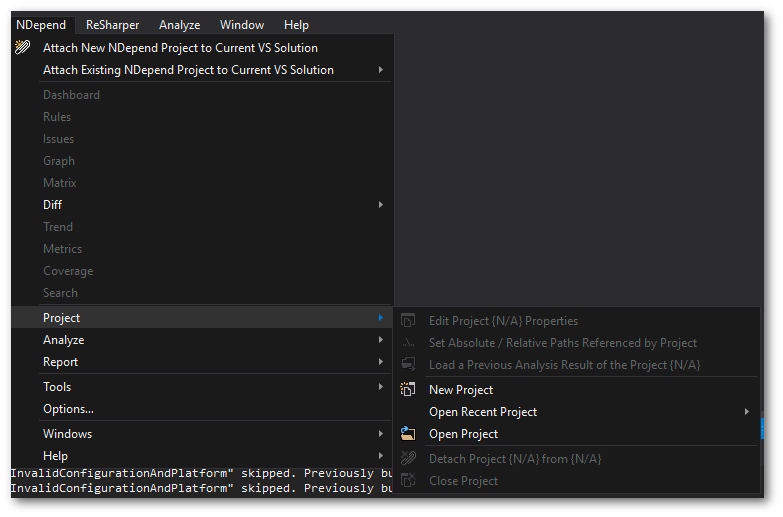Click the New Project sparkle icon

(x=408, y=389)
